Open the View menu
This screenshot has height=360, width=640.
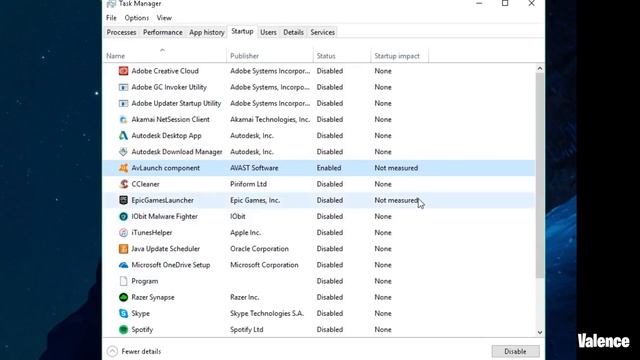click(x=164, y=18)
